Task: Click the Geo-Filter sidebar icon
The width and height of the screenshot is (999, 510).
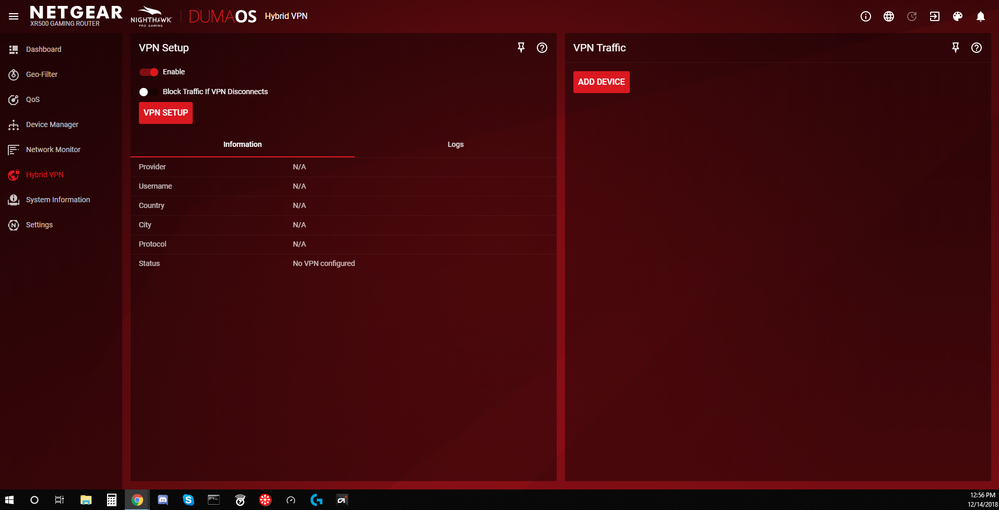Action: coord(13,75)
